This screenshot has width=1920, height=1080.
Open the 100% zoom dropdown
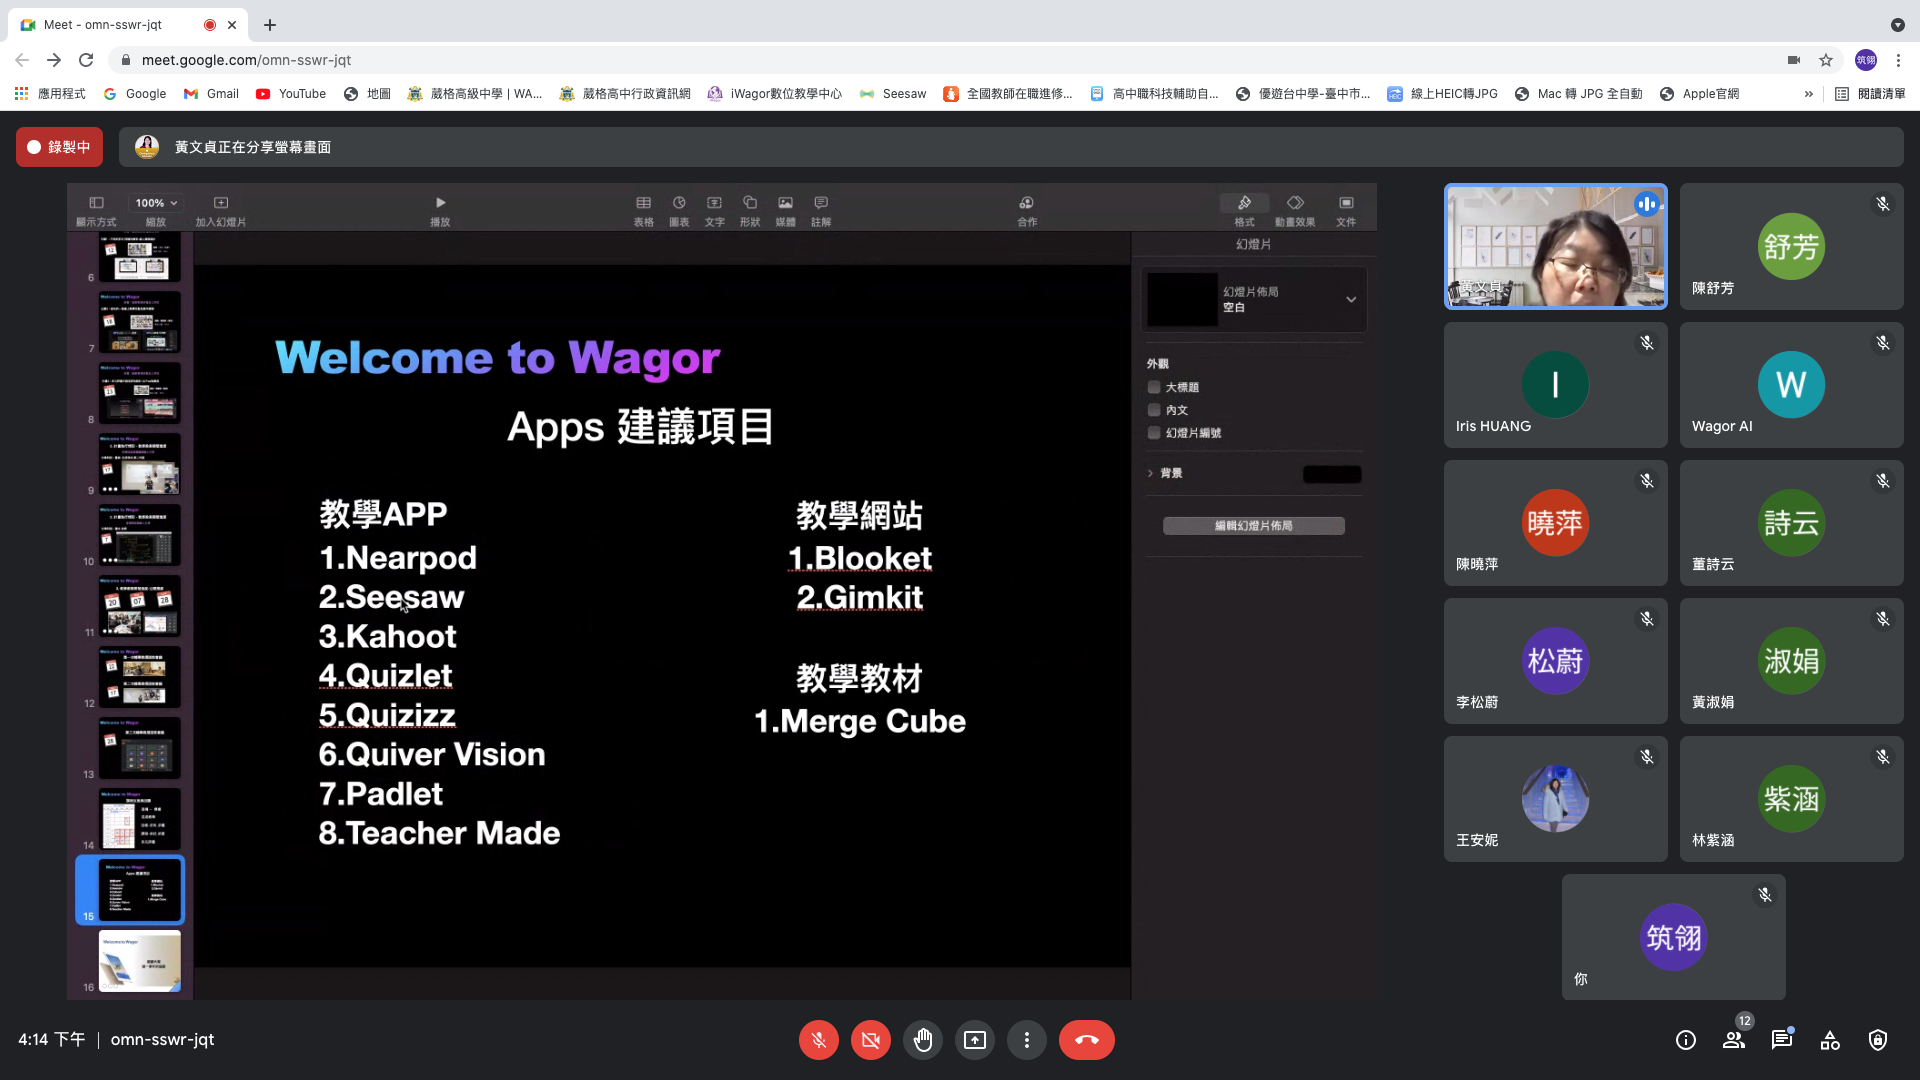click(x=156, y=202)
